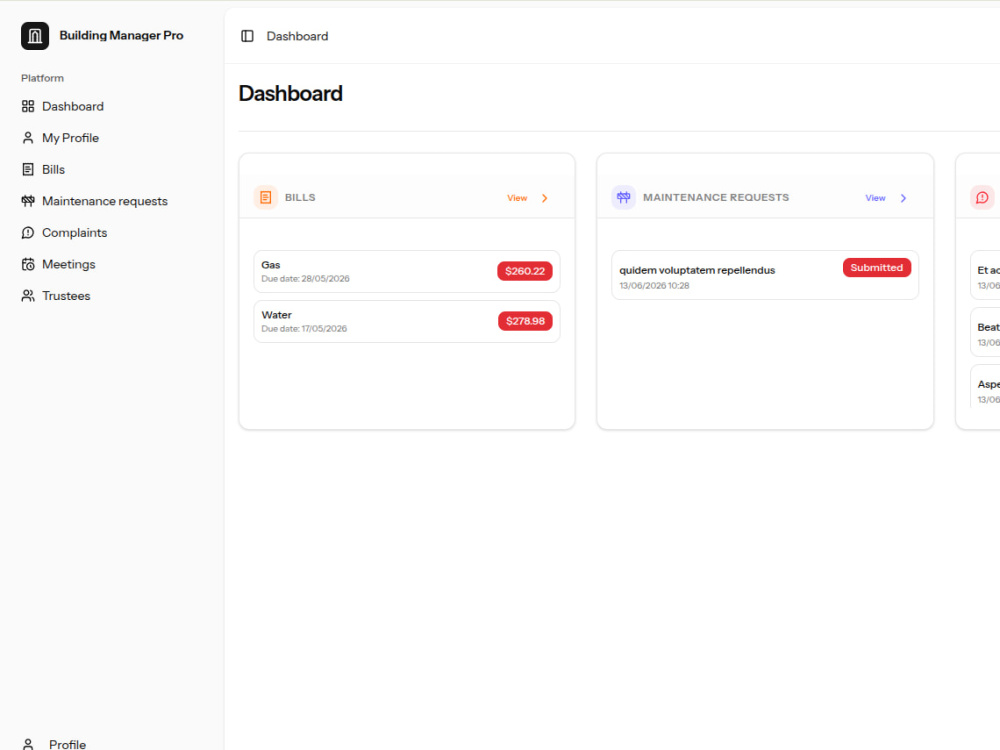The width and height of the screenshot is (1000, 750).
Task: Click the Bills receipt icon in sidebar
Action: [x=28, y=170]
